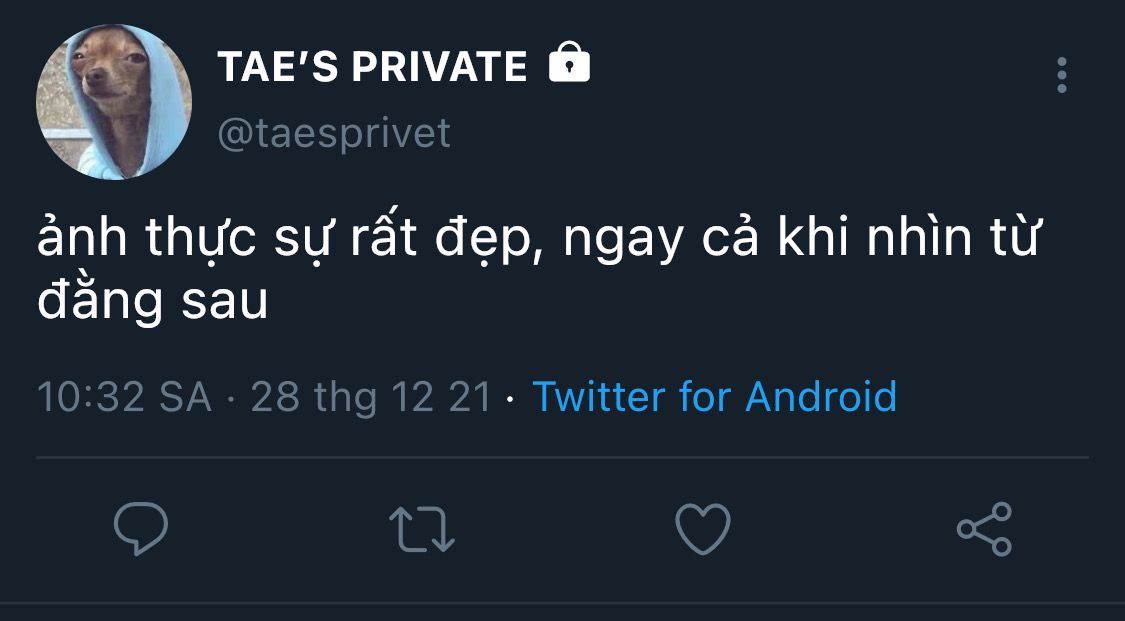The width and height of the screenshot is (1125, 621).
Task: Open the Twitter for Android source link
Action: [715, 396]
